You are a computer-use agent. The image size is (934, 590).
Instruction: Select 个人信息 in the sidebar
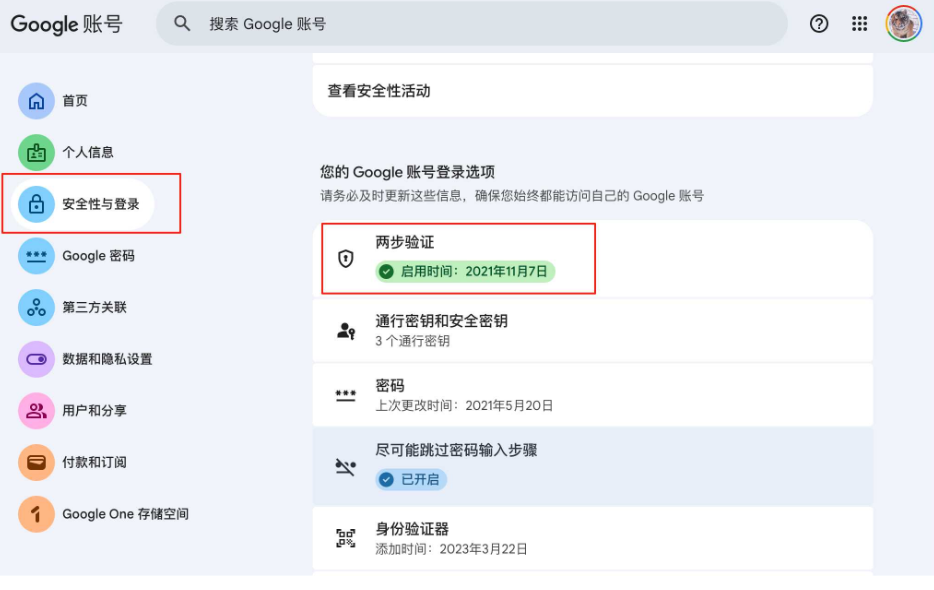(87, 153)
